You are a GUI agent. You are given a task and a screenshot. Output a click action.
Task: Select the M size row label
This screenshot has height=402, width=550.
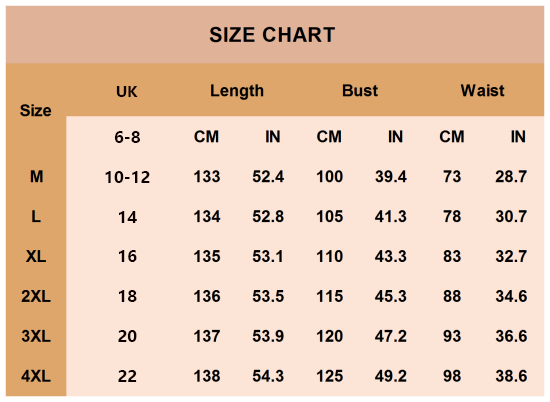[36, 176]
